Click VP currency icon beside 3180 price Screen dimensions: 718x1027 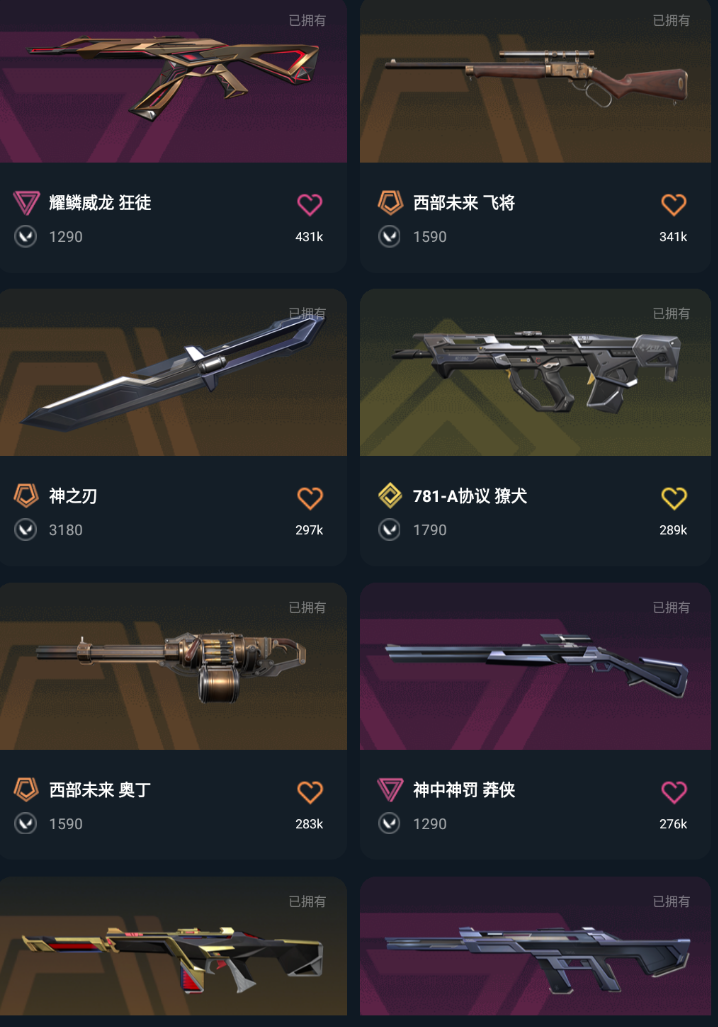(26, 529)
